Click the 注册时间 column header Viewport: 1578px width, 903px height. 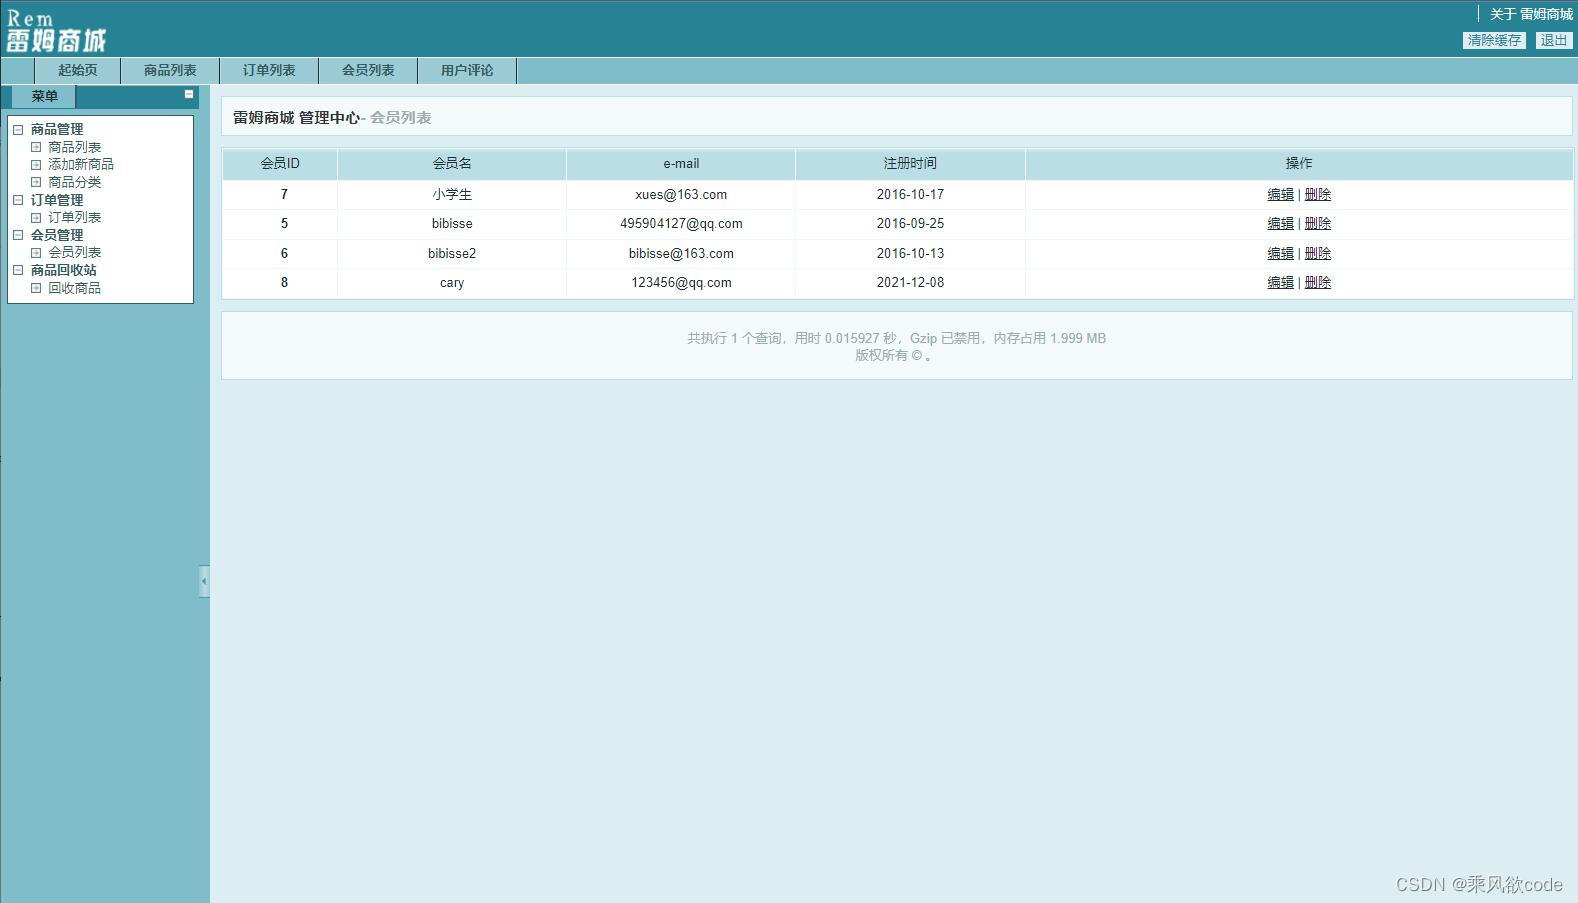point(910,164)
